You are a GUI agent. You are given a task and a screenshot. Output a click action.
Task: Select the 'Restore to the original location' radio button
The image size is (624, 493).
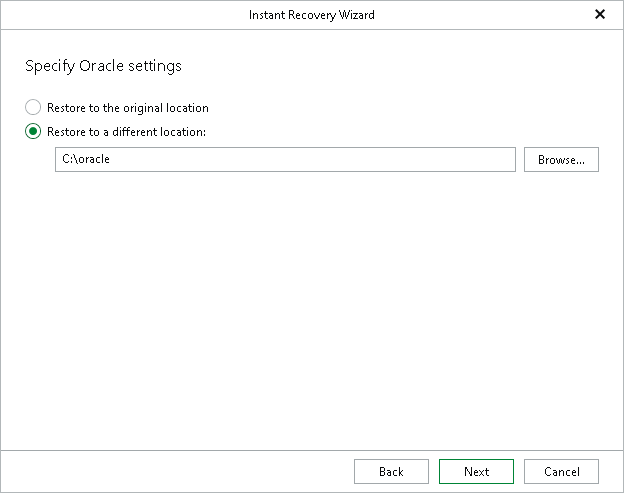coord(33,108)
